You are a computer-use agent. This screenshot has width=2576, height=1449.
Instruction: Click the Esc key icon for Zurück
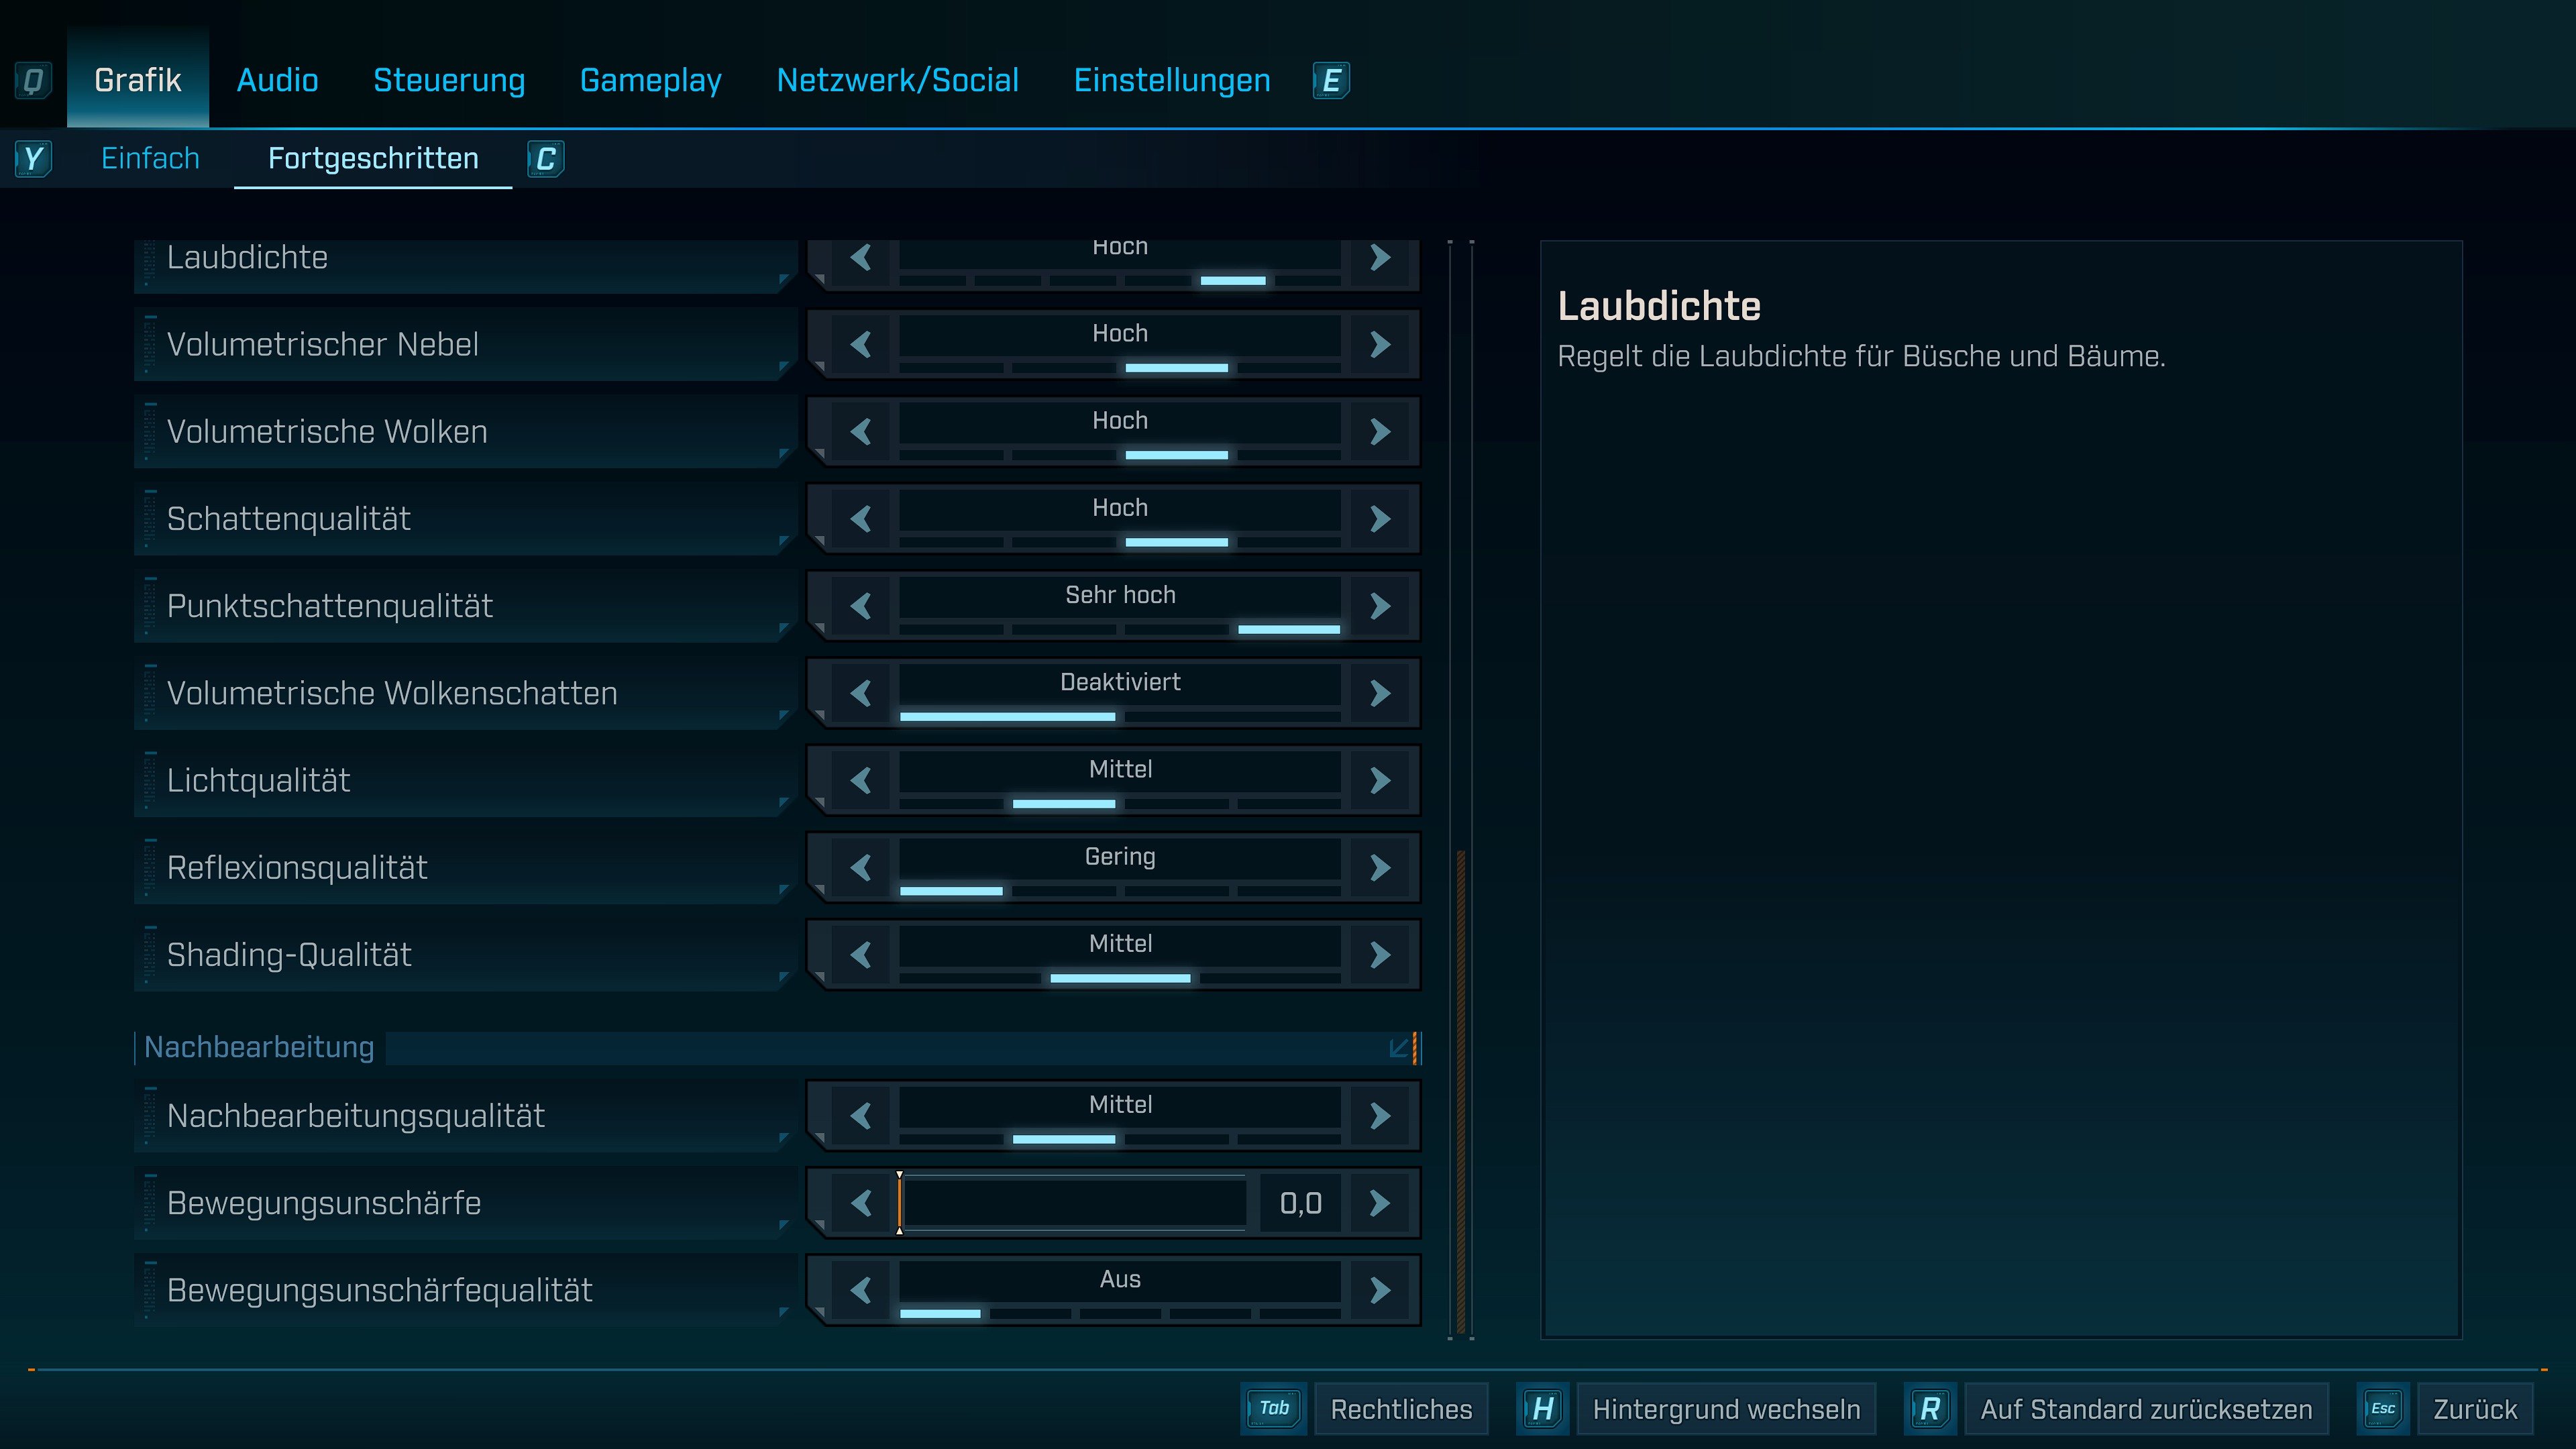click(2382, 1408)
